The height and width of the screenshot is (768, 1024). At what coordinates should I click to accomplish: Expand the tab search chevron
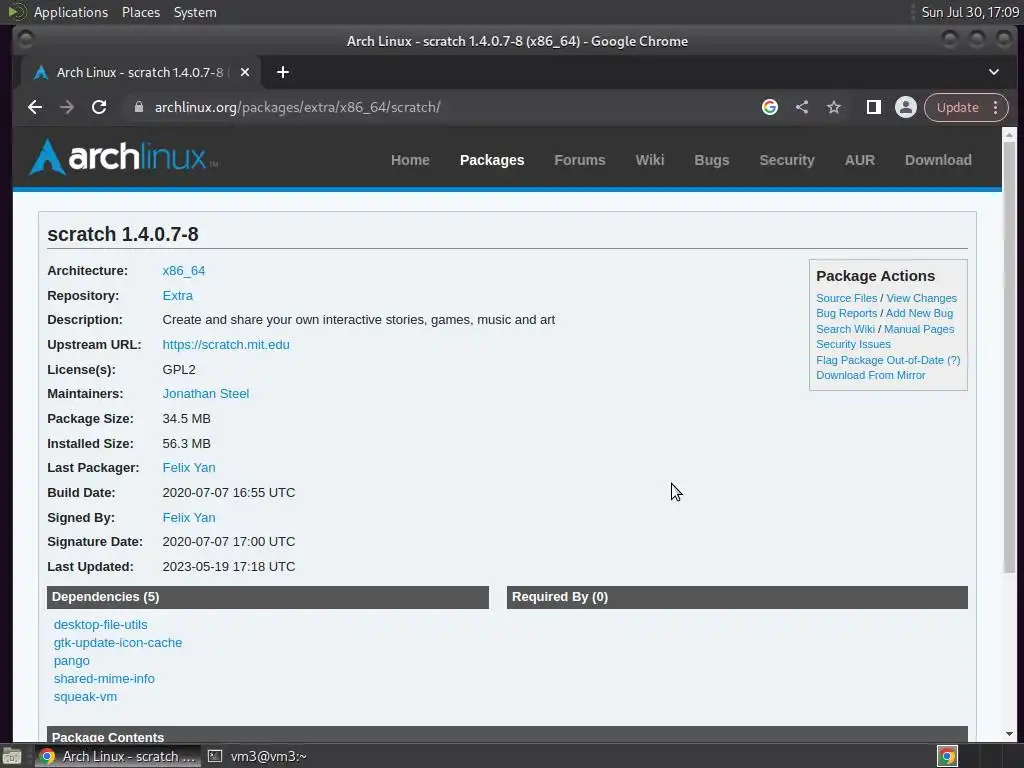[994, 72]
